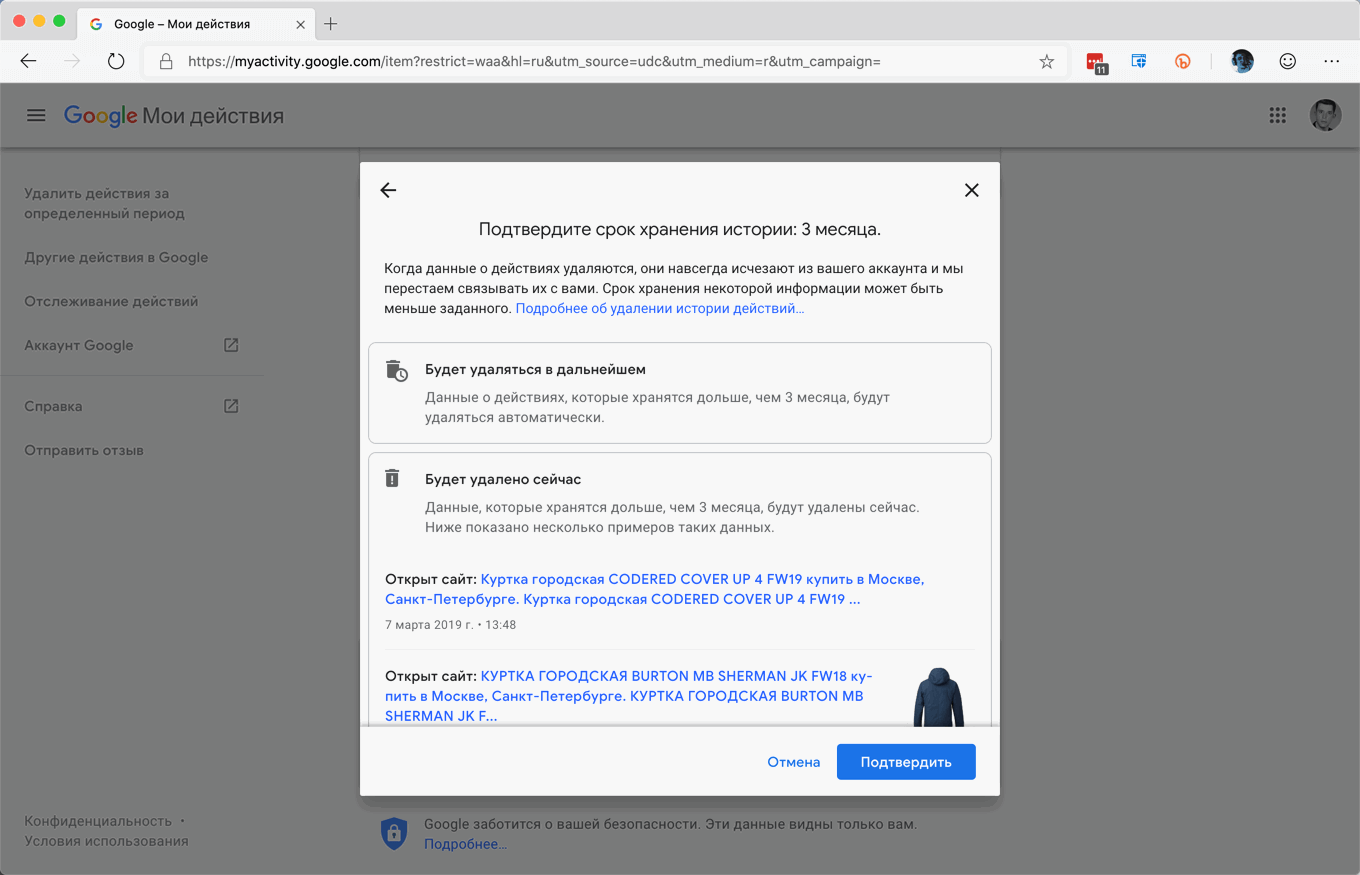Click the blue jacket thumbnail image

938,696
